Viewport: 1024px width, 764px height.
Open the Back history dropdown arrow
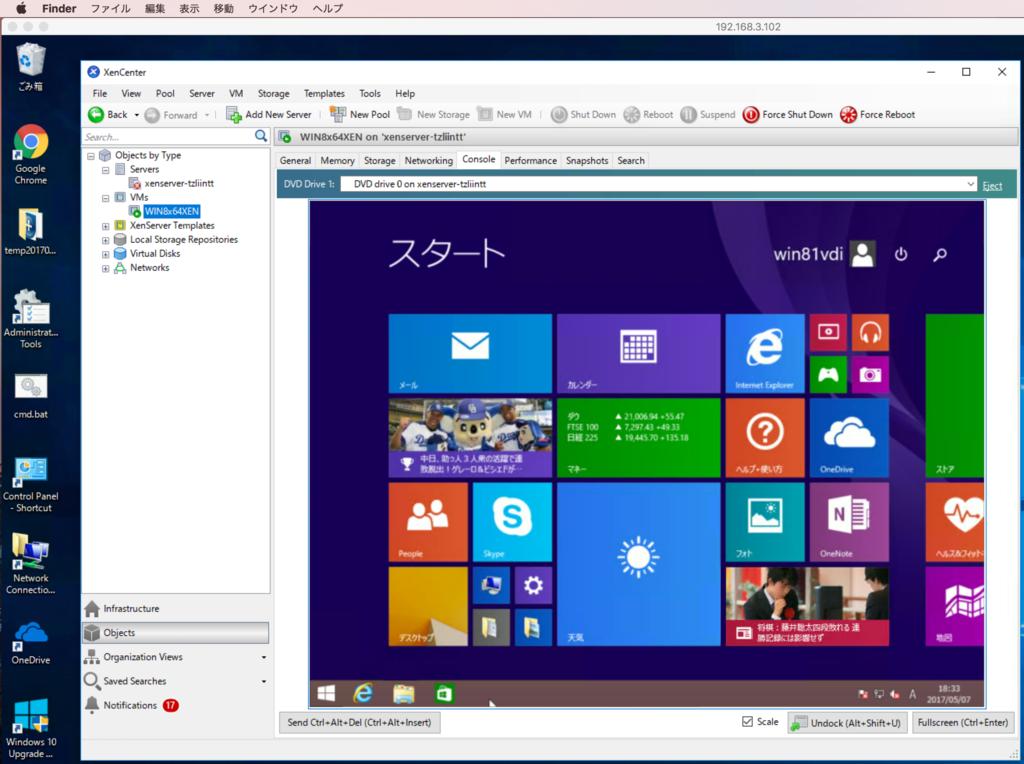coord(136,115)
